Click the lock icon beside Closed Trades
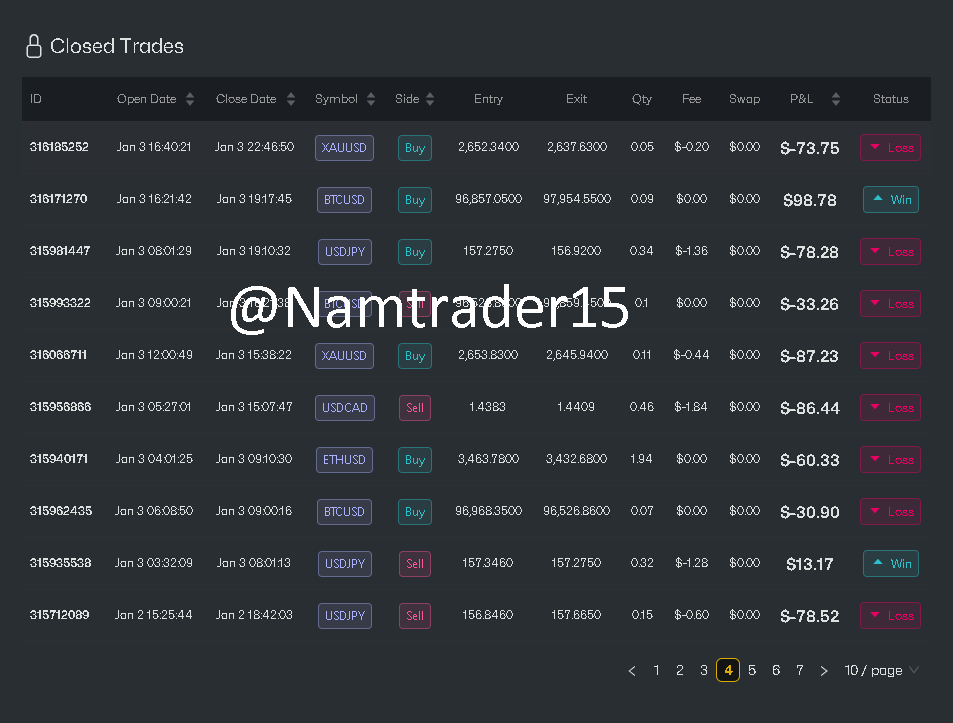The width and height of the screenshot is (953, 723). coord(35,46)
